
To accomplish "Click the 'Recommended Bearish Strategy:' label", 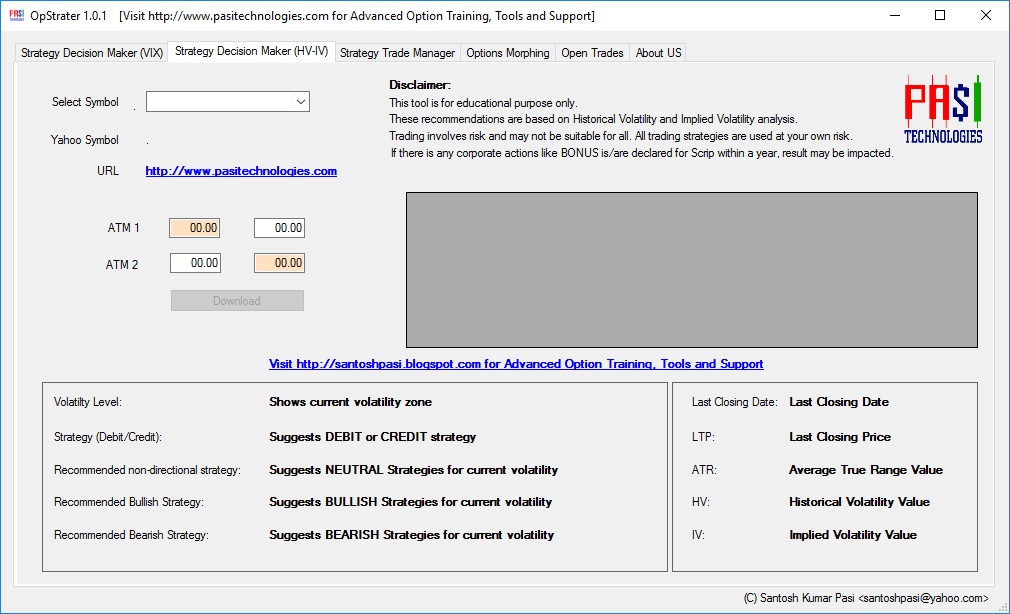I will pyautogui.click(x=131, y=535).
